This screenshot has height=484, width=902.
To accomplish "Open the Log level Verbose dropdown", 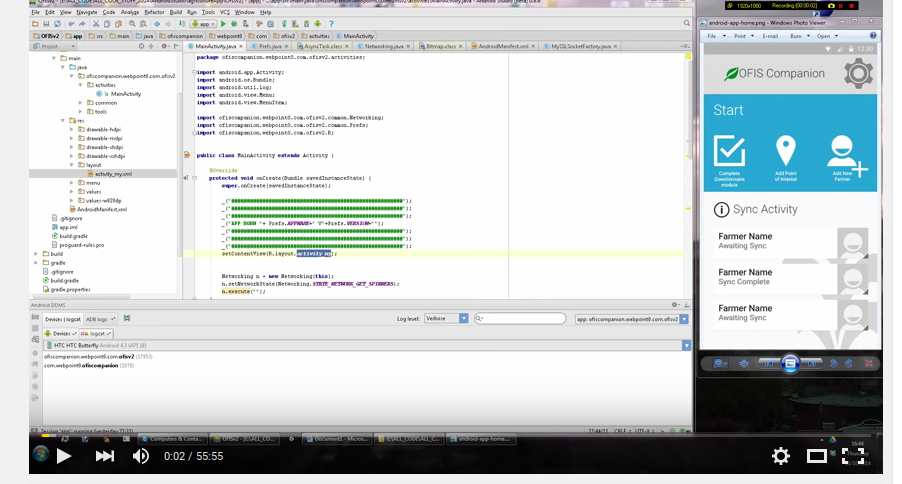I will (x=448, y=319).
